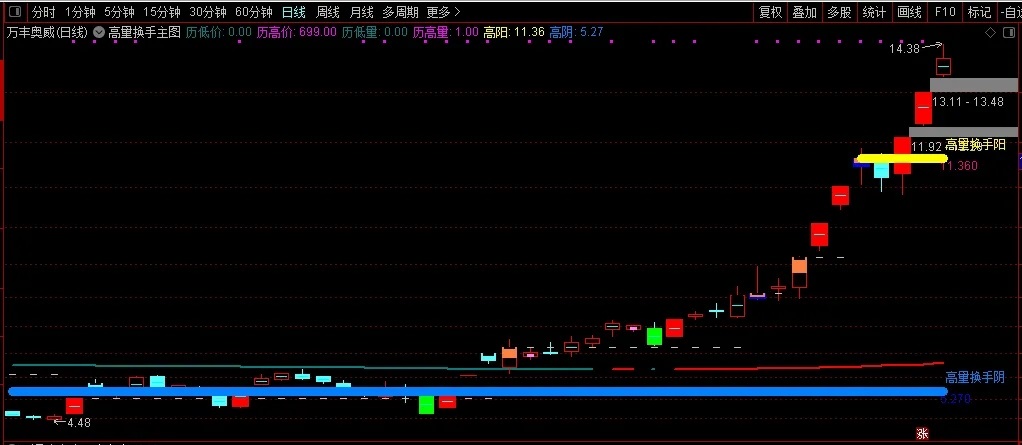Viewport: 1022px width, 445px height.
Task: Click the 历高价: 699.00 value
Action: [297, 32]
